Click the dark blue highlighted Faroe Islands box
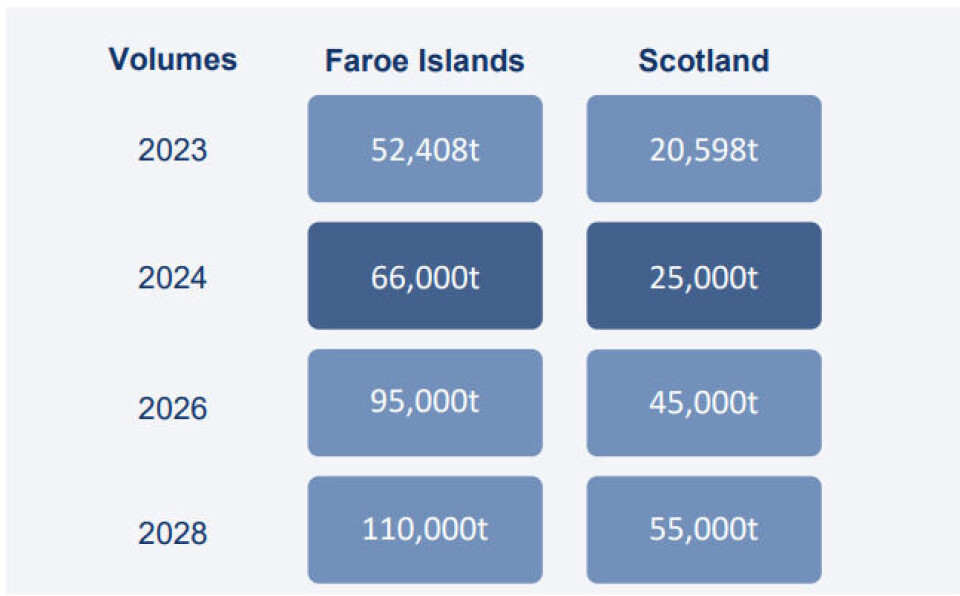The image size is (960, 596). pos(425,276)
